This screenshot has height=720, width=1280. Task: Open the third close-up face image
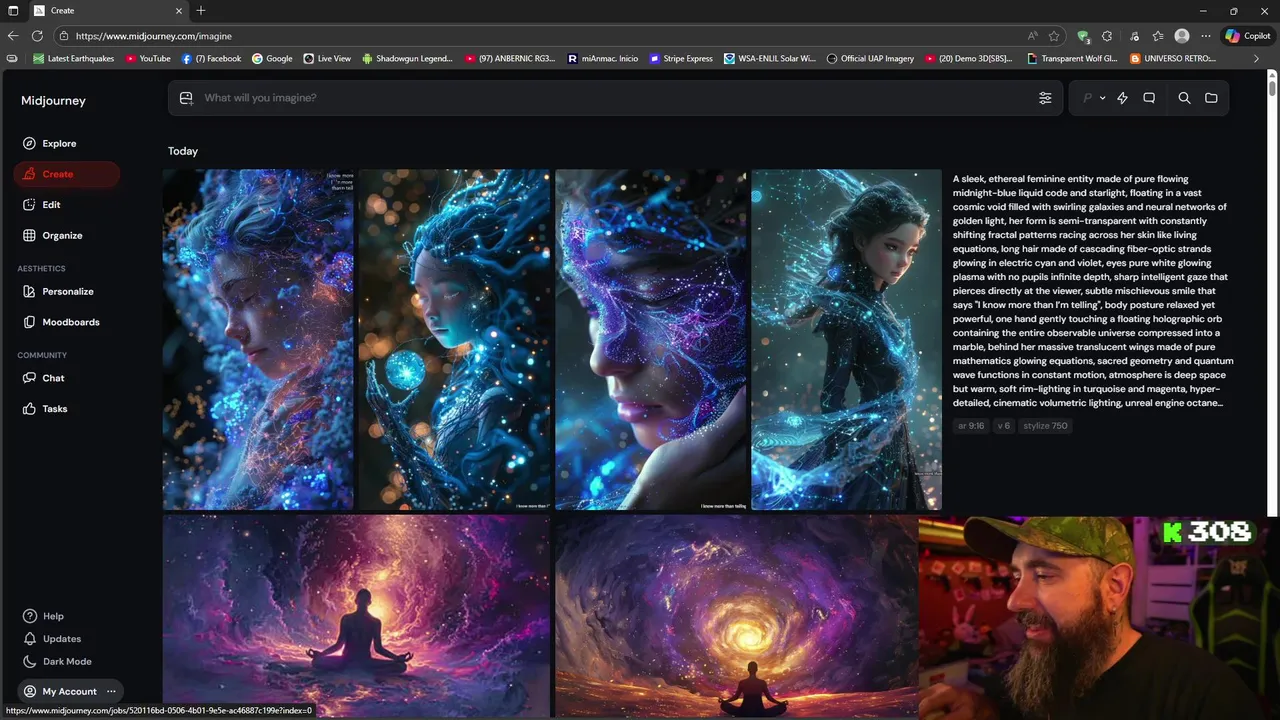click(x=651, y=339)
